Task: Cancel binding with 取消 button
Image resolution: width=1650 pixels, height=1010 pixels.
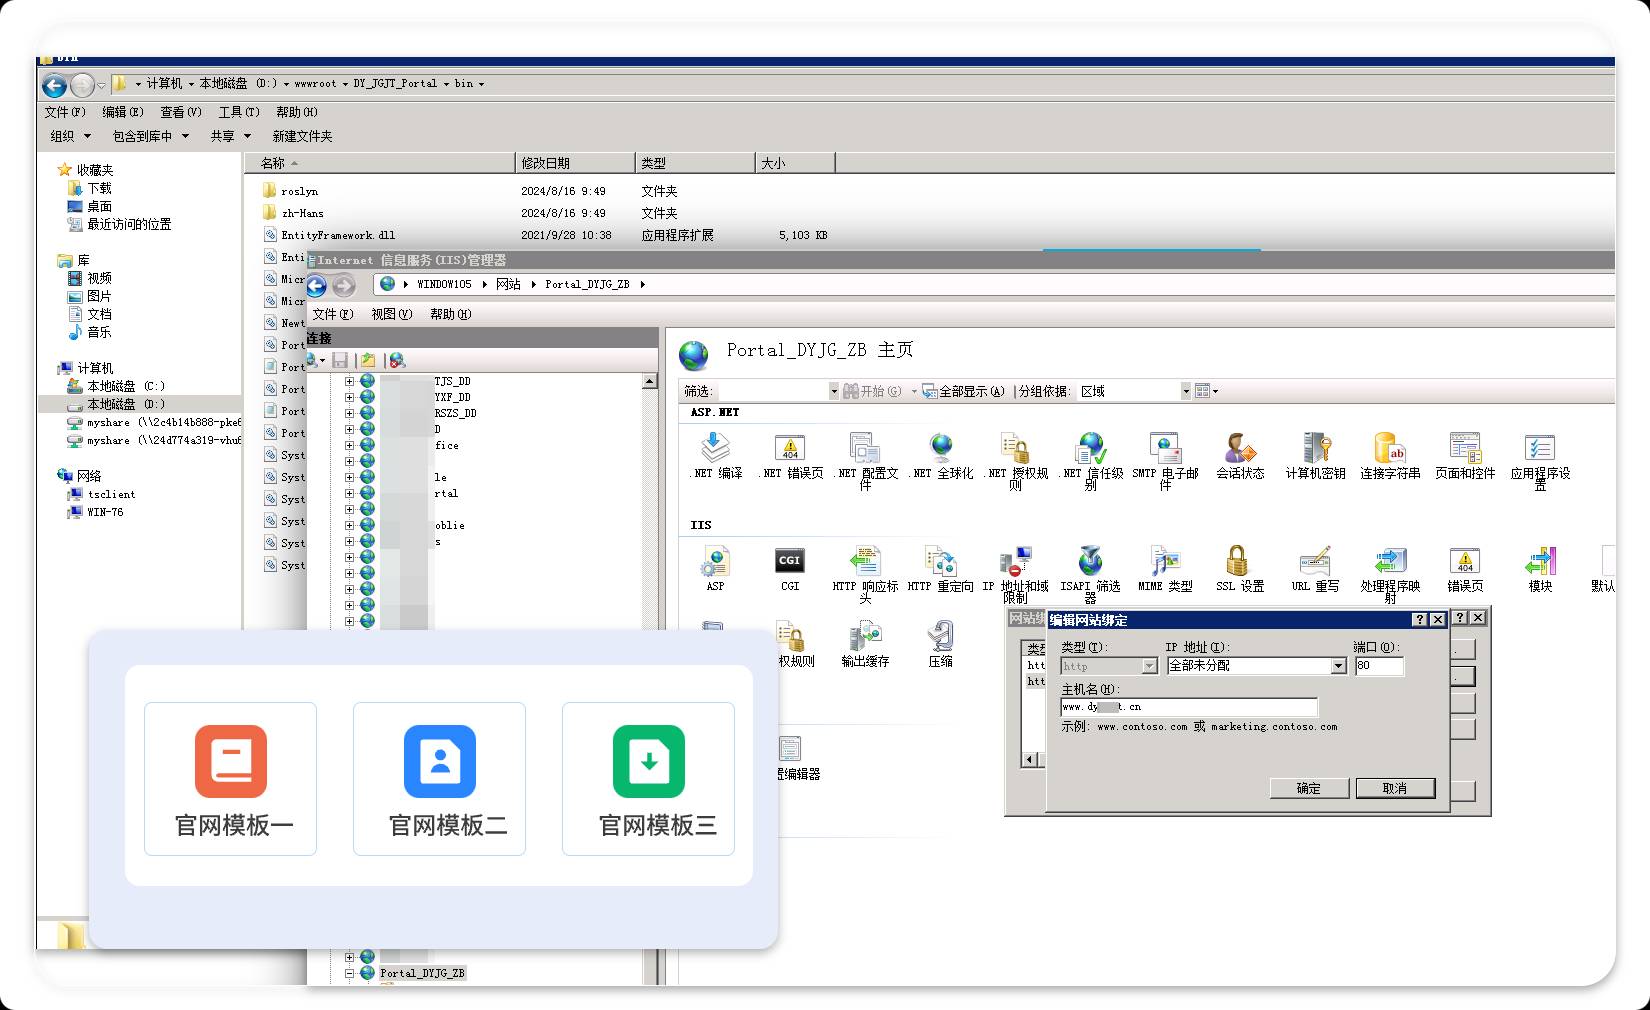Action: tap(1395, 788)
